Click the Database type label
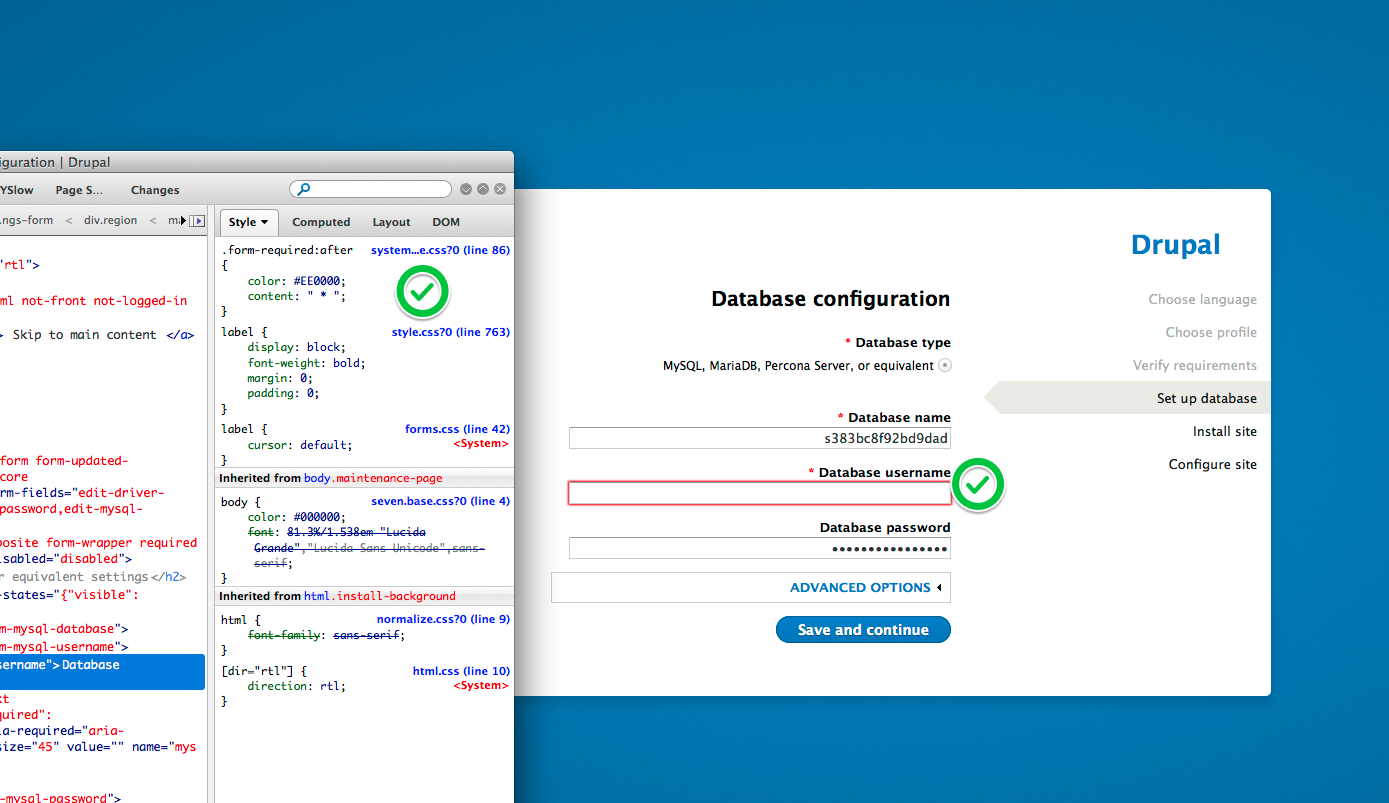 (x=903, y=343)
